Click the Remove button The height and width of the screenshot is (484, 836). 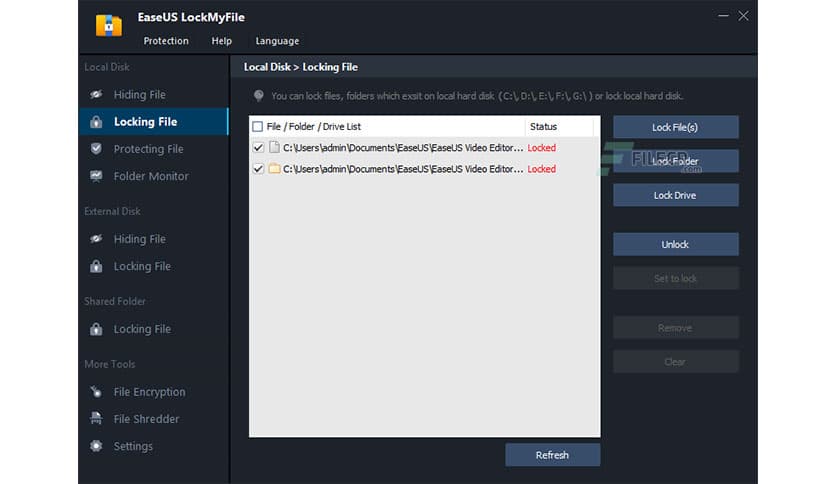(x=676, y=328)
